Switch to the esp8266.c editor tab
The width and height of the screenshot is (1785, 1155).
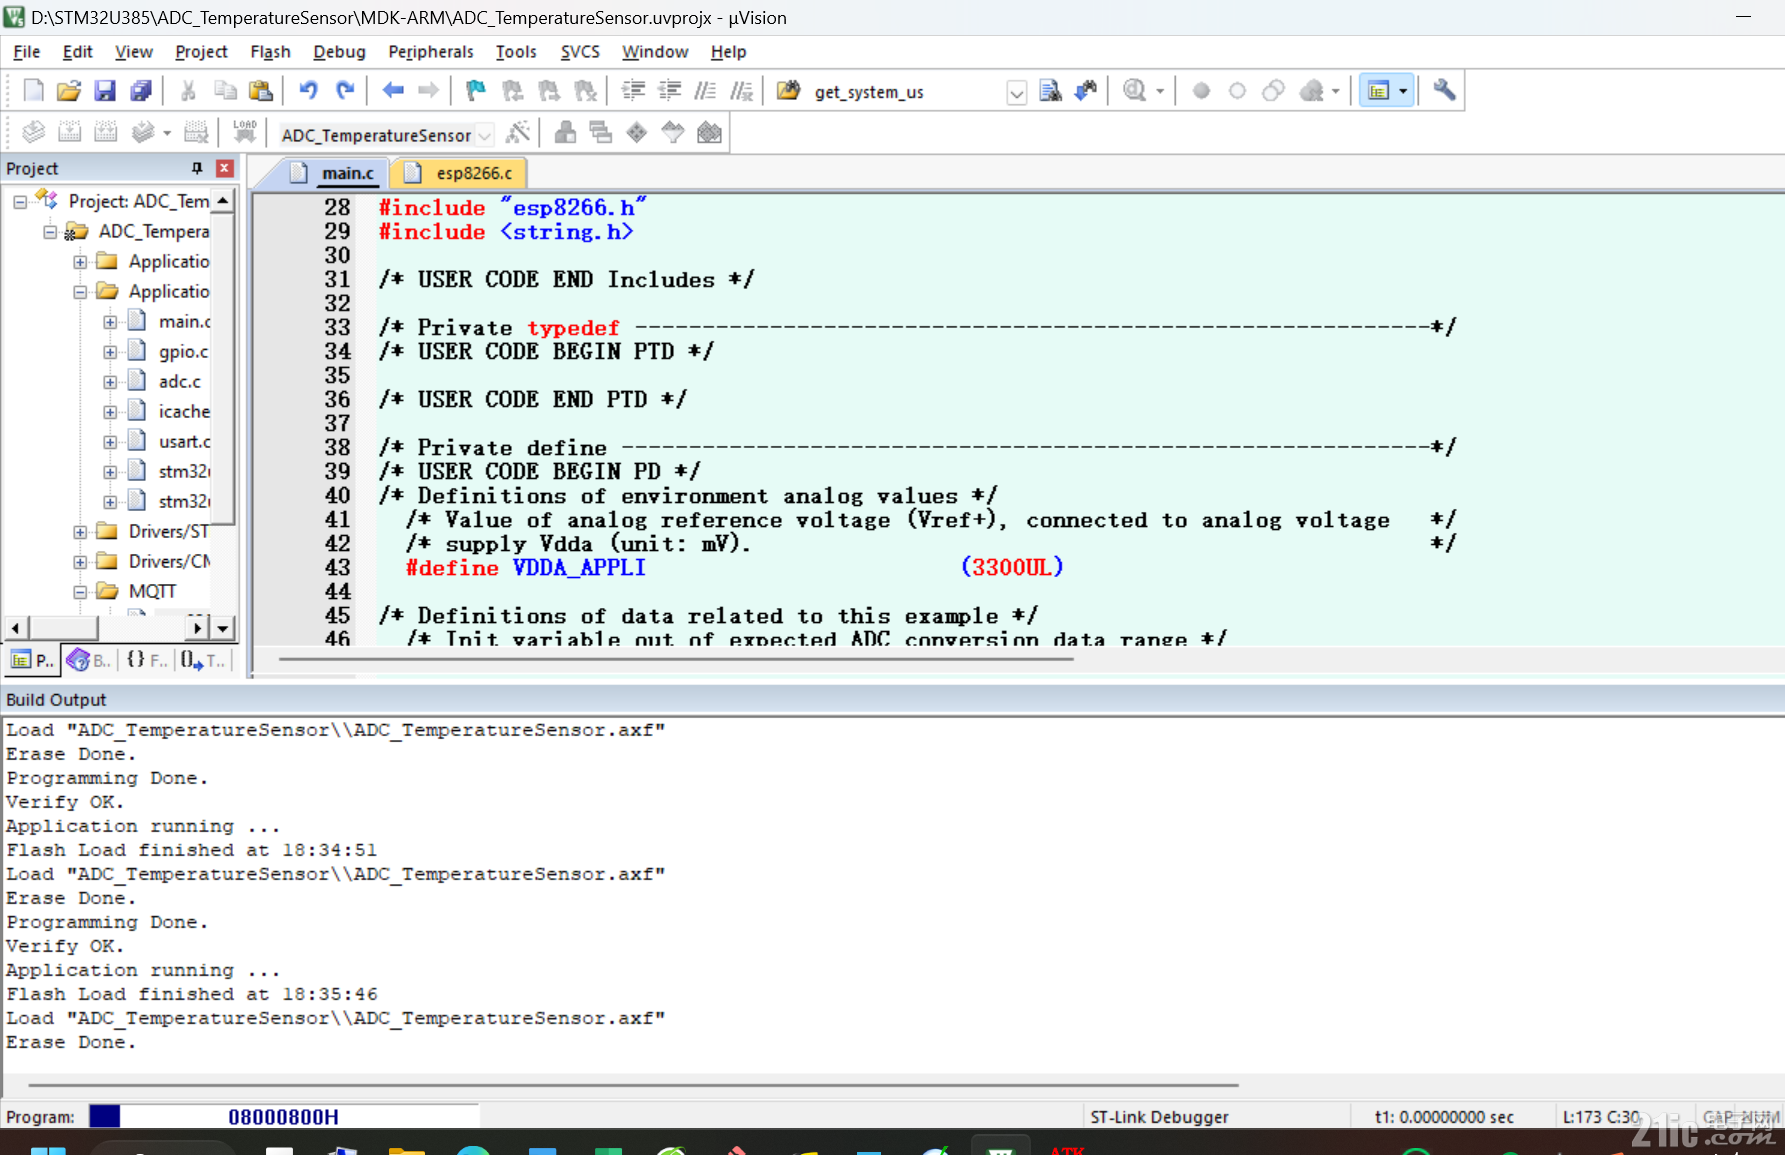[x=461, y=173]
